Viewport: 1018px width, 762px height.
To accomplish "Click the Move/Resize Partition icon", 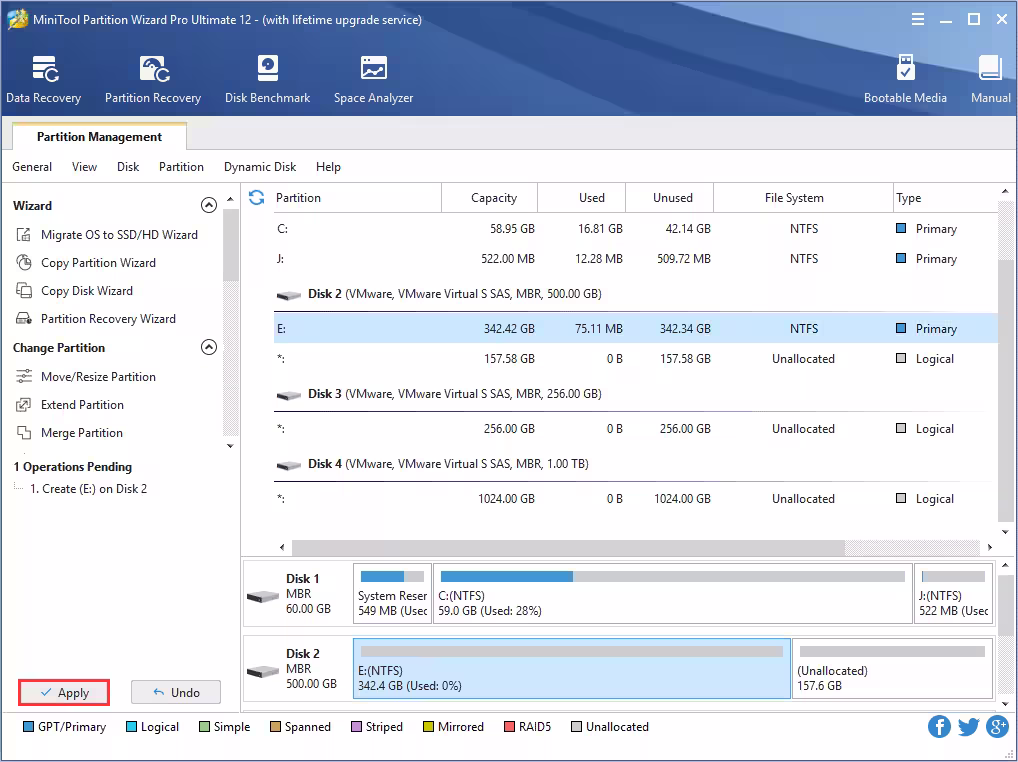I will coord(24,376).
